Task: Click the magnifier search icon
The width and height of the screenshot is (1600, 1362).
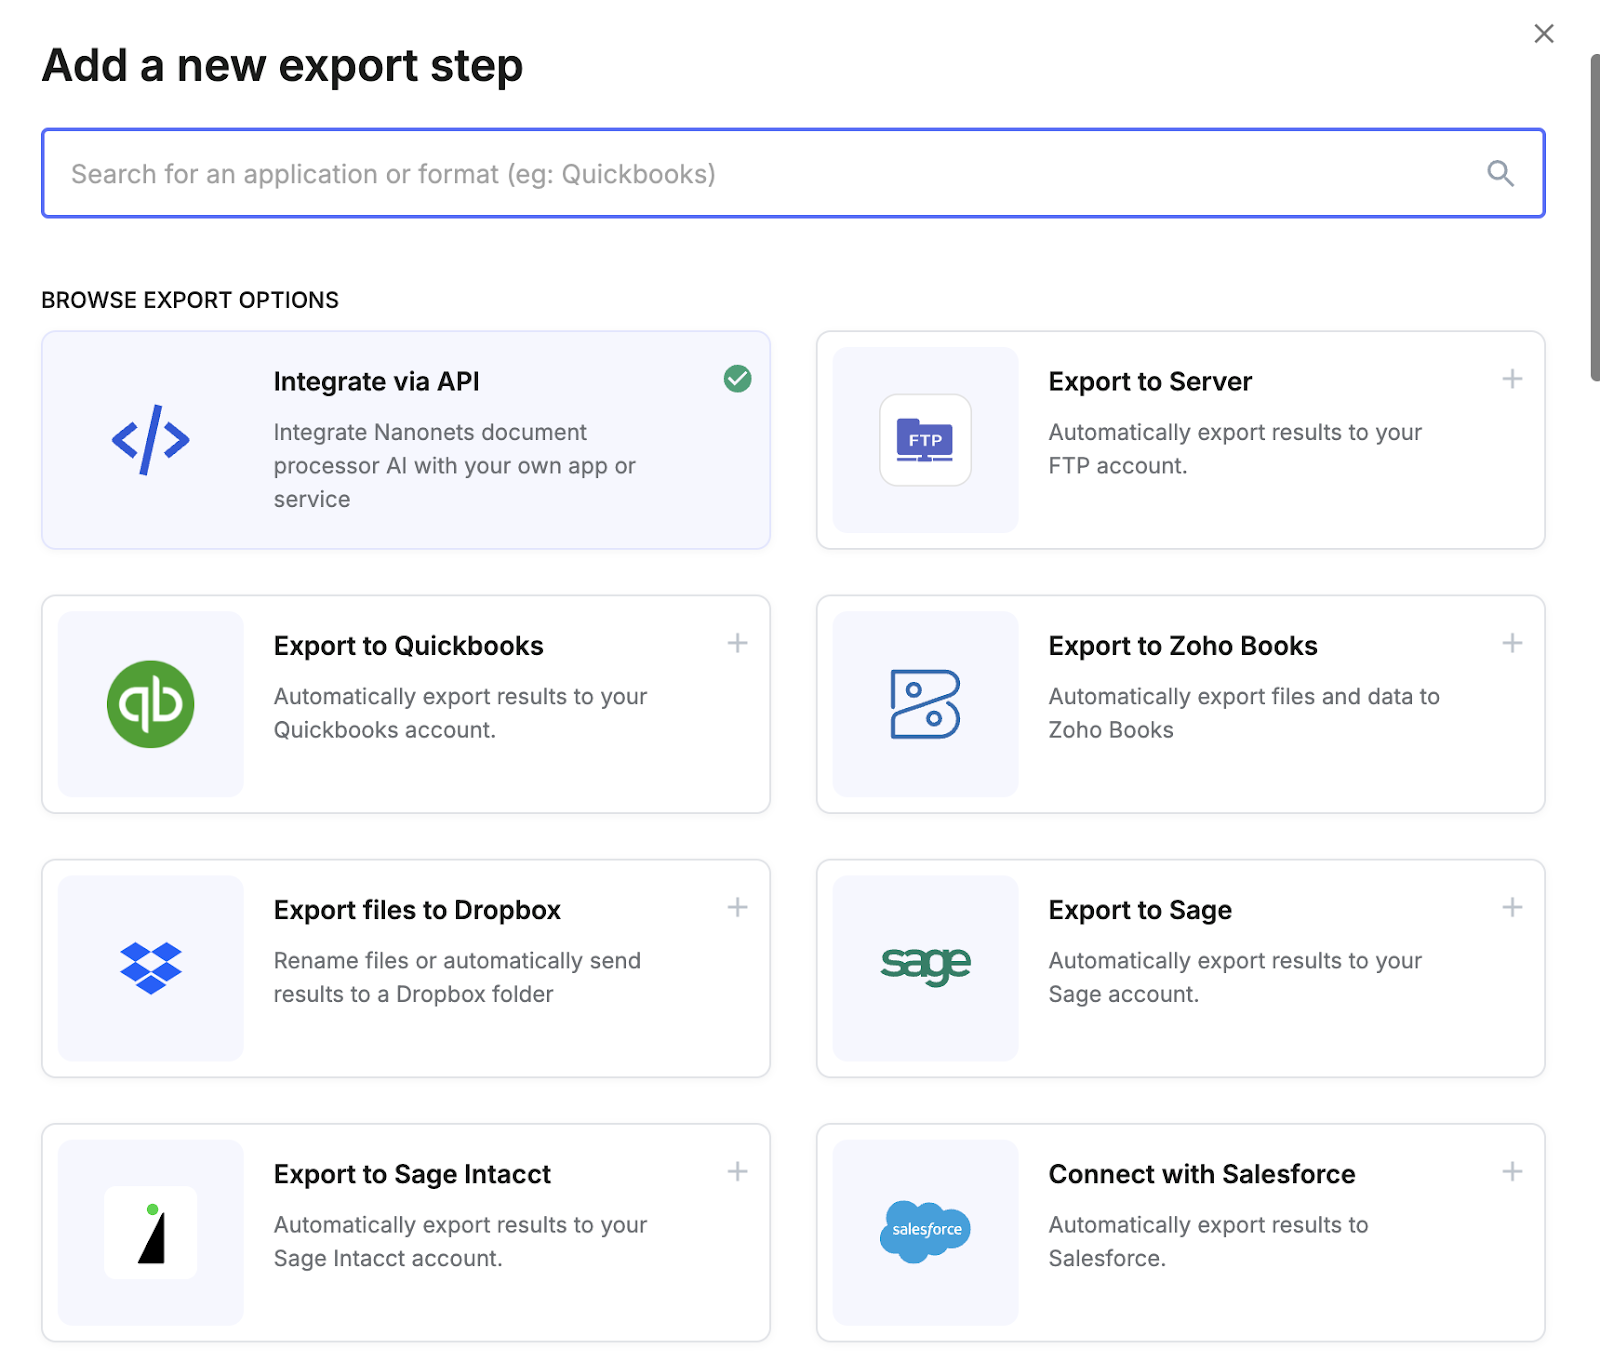Action: click(x=1500, y=173)
